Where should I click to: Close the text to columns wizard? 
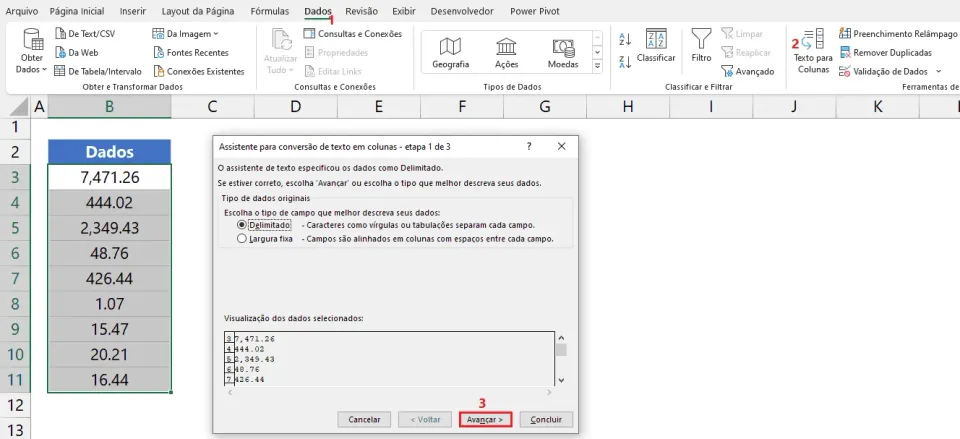[x=561, y=146]
